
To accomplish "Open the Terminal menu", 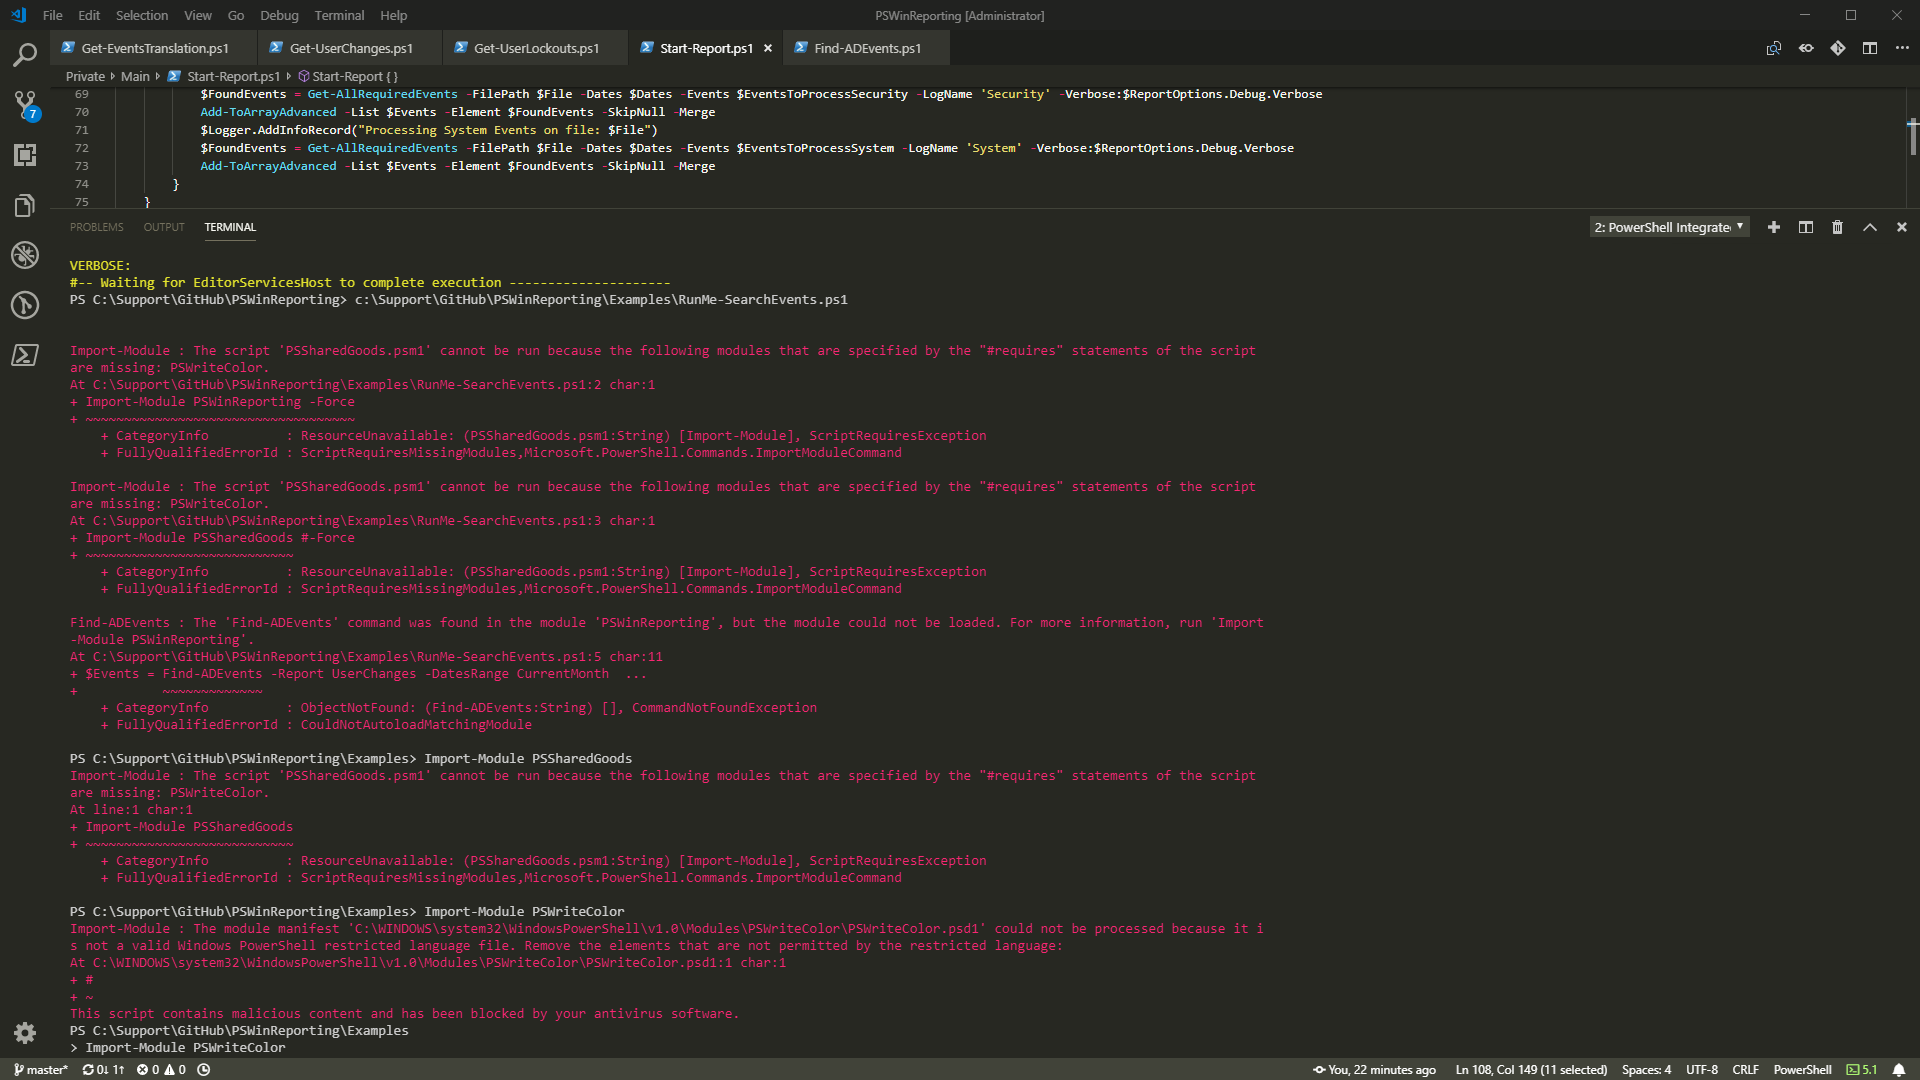I will pyautogui.click(x=339, y=15).
